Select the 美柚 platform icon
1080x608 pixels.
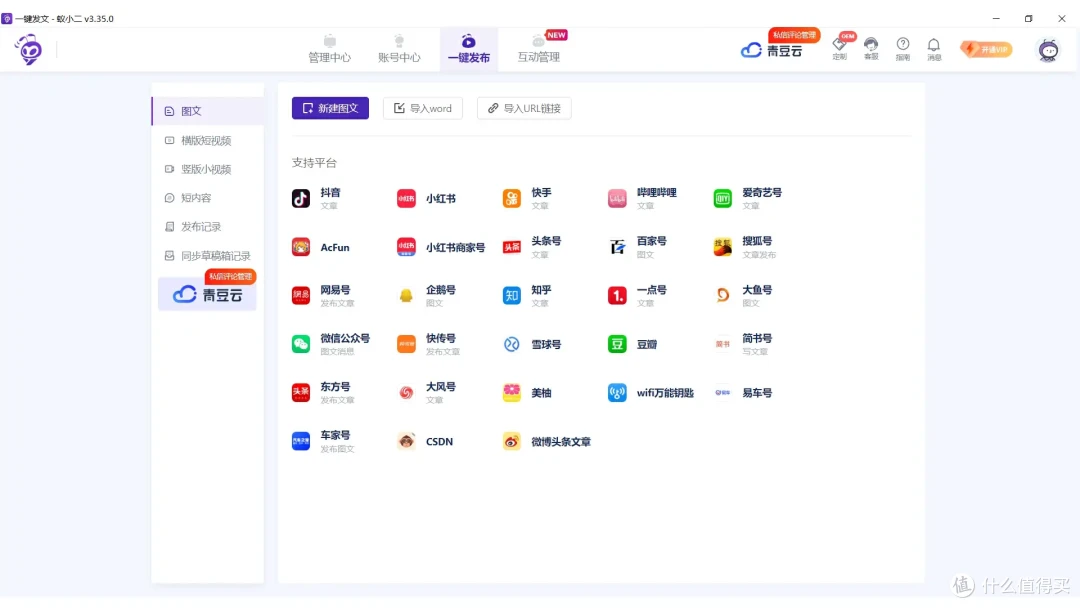click(511, 392)
